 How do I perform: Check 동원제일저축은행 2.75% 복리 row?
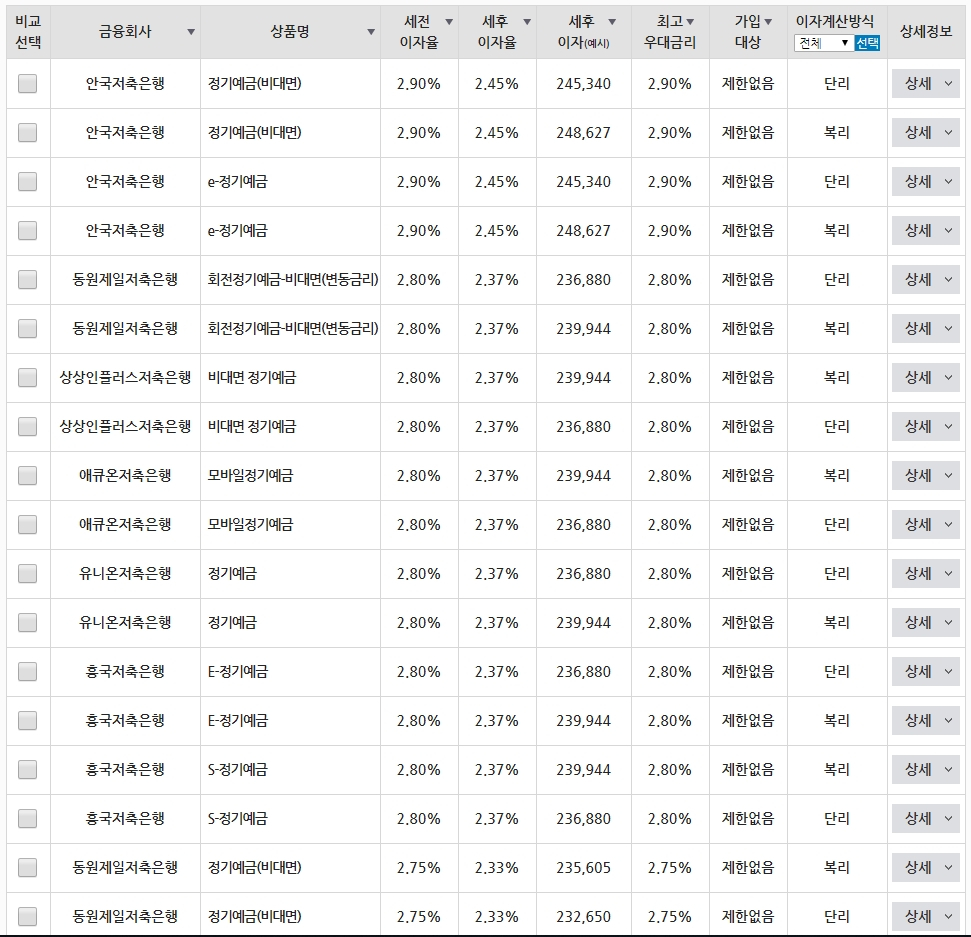(27, 868)
